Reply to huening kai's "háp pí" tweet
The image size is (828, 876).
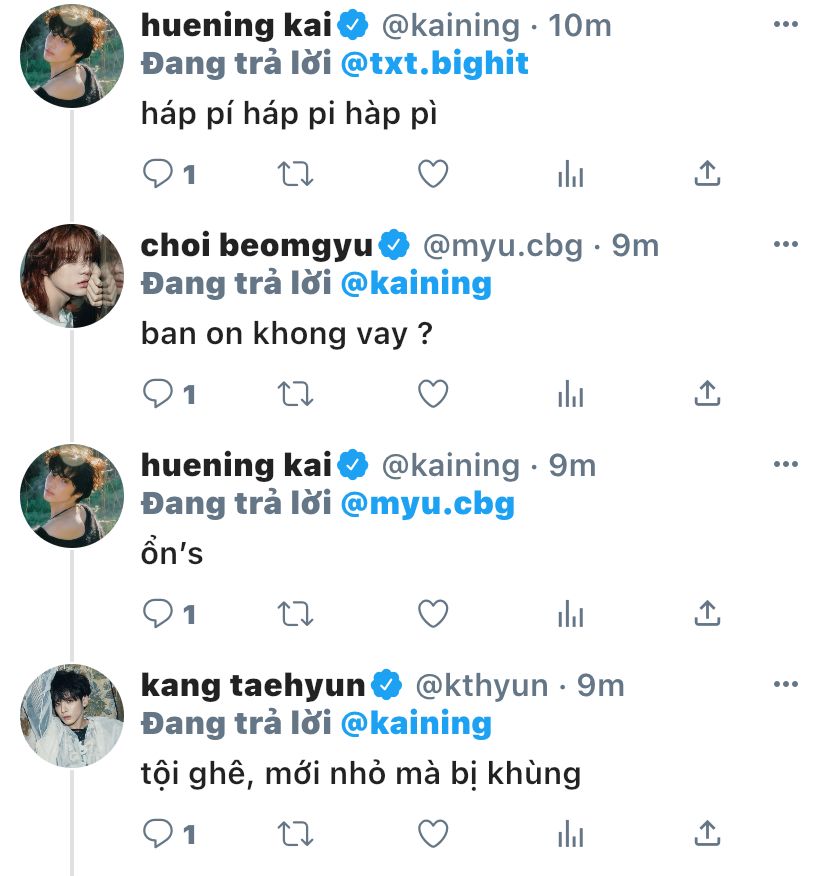158,175
